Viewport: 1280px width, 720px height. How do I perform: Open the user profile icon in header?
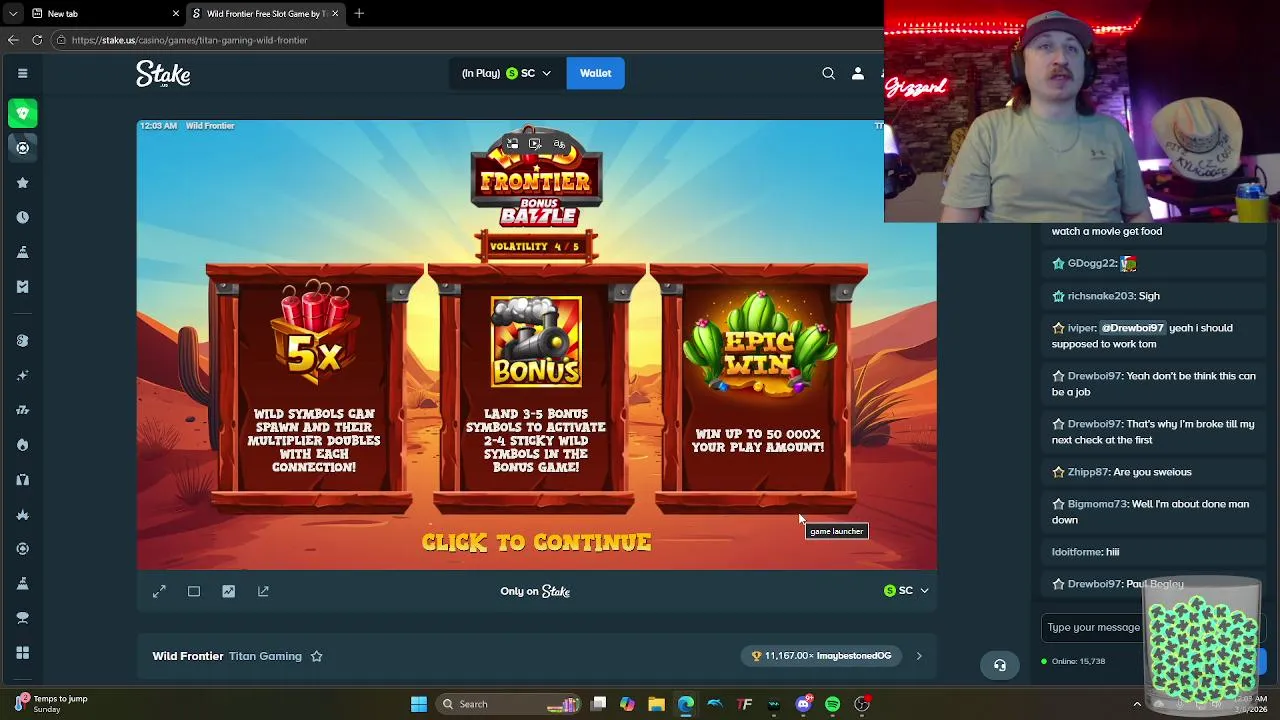click(857, 73)
